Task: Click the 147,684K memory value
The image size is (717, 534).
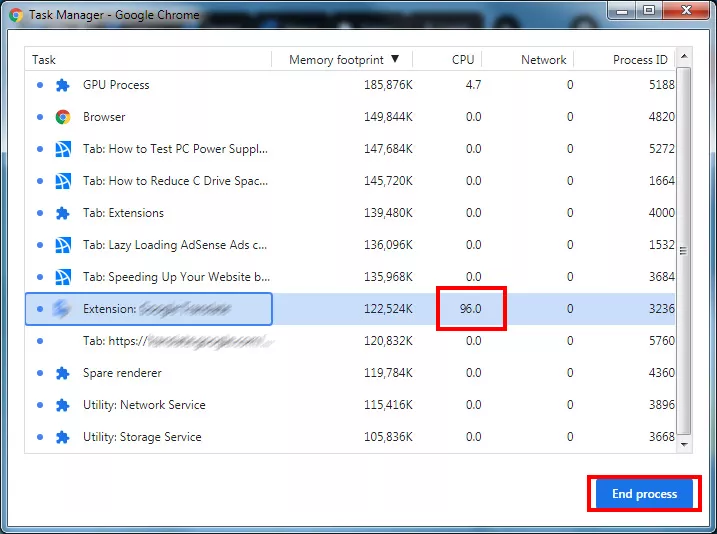Action: (x=388, y=149)
